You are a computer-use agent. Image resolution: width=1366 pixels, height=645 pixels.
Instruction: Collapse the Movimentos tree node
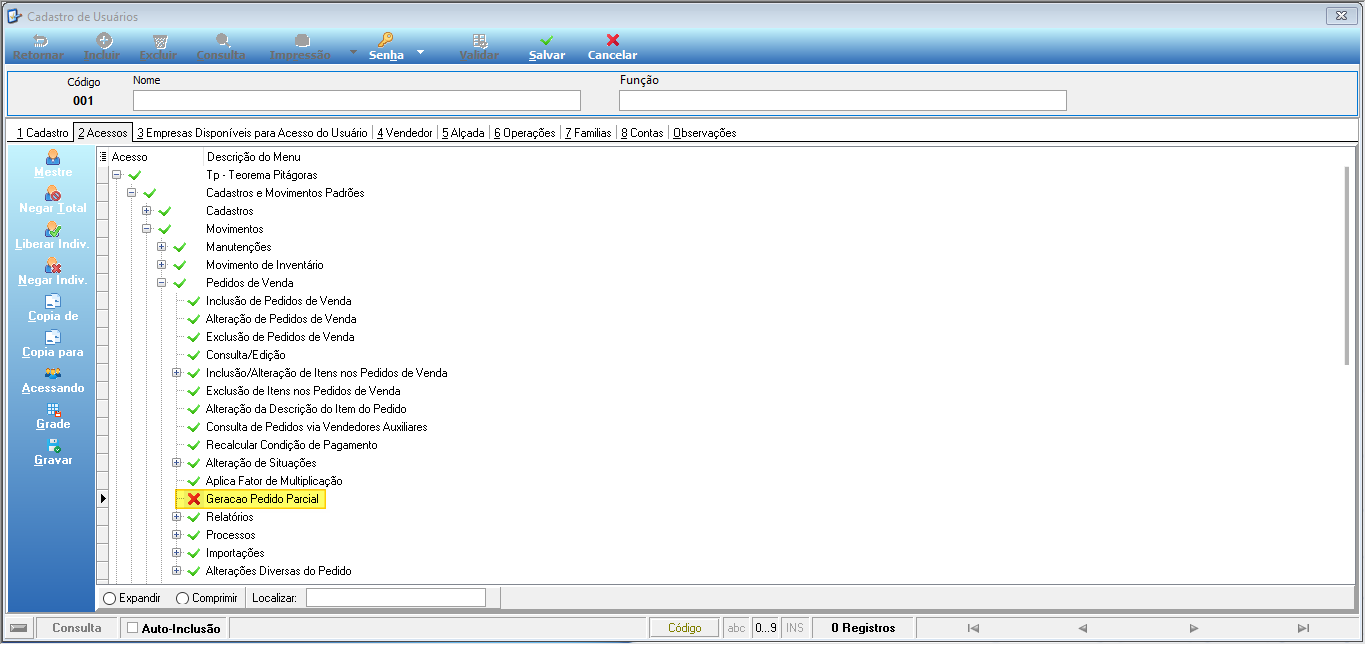(146, 229)
